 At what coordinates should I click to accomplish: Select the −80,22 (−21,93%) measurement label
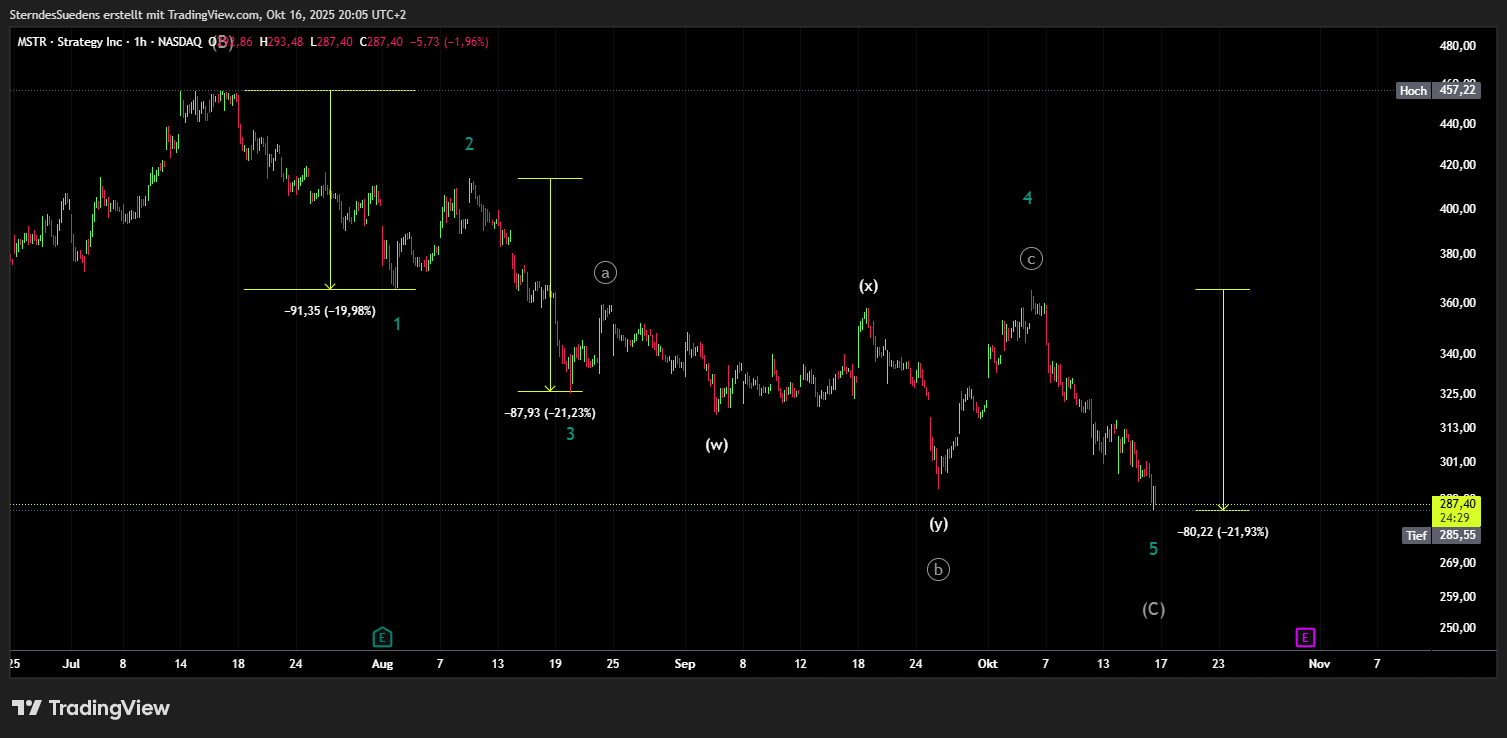(x=1223, y=532)
